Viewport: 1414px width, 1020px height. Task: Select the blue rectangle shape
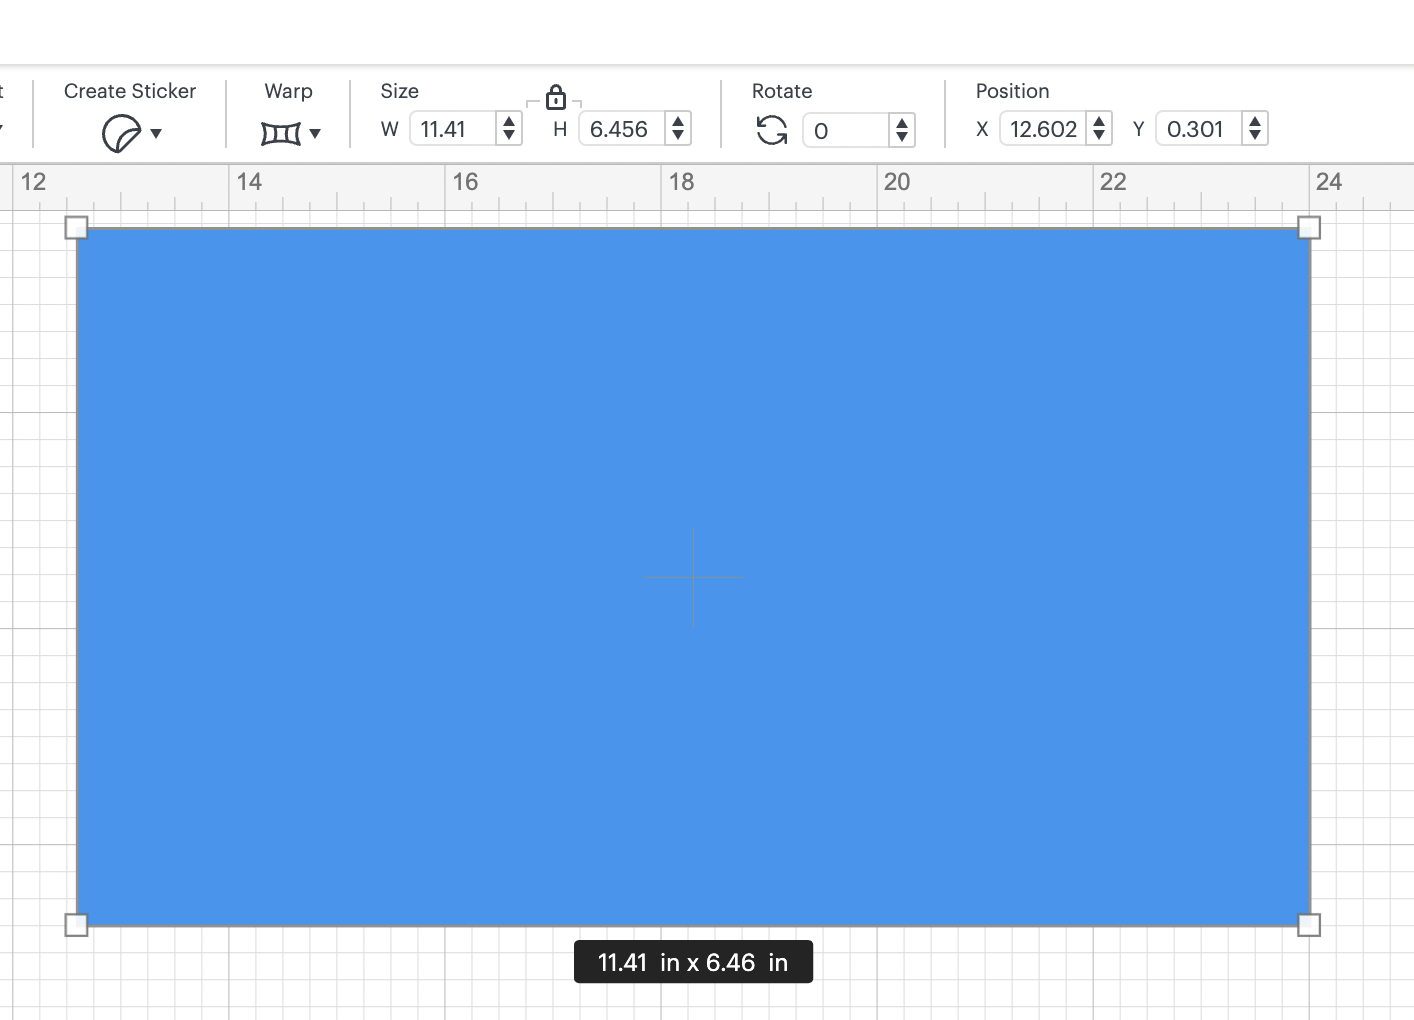tap(693, 577)
